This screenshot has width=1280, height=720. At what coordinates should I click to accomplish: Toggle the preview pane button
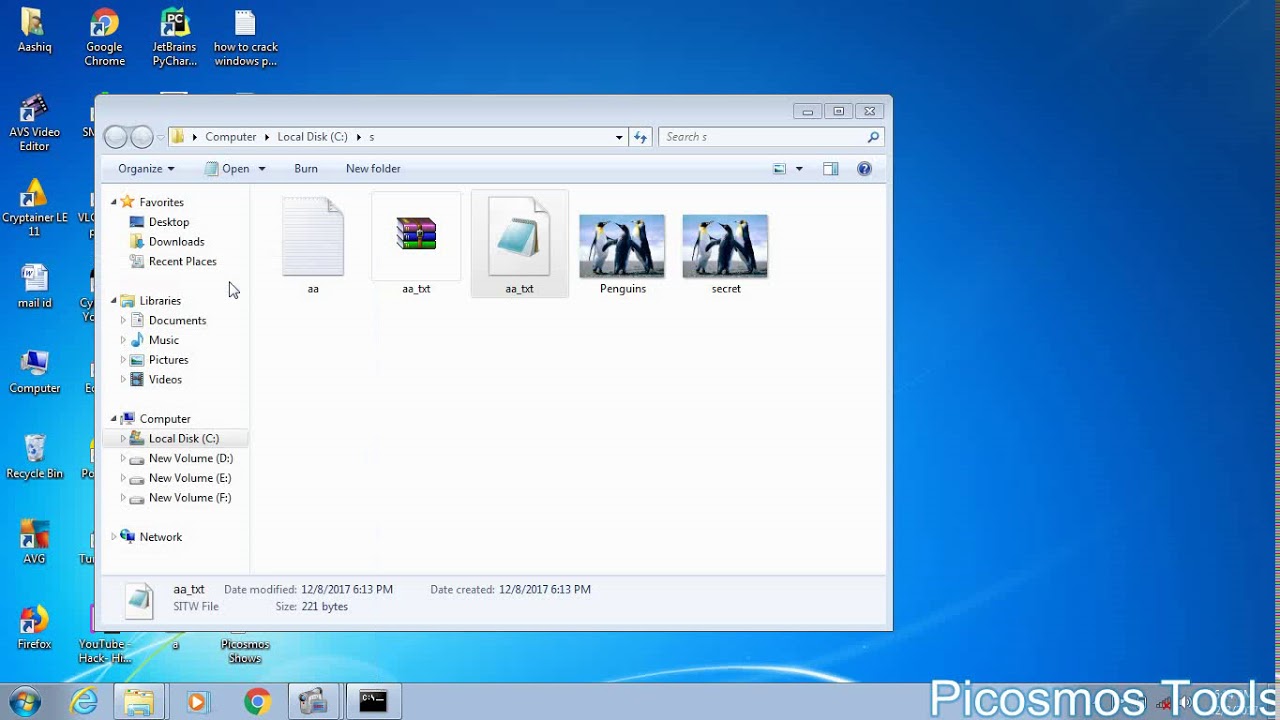point(830,169)
